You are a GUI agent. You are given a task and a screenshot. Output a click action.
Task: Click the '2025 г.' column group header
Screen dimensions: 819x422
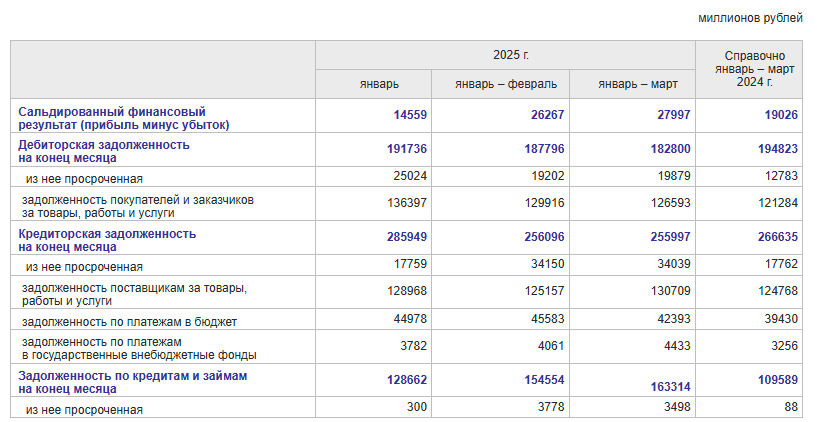tap(505, 55)
